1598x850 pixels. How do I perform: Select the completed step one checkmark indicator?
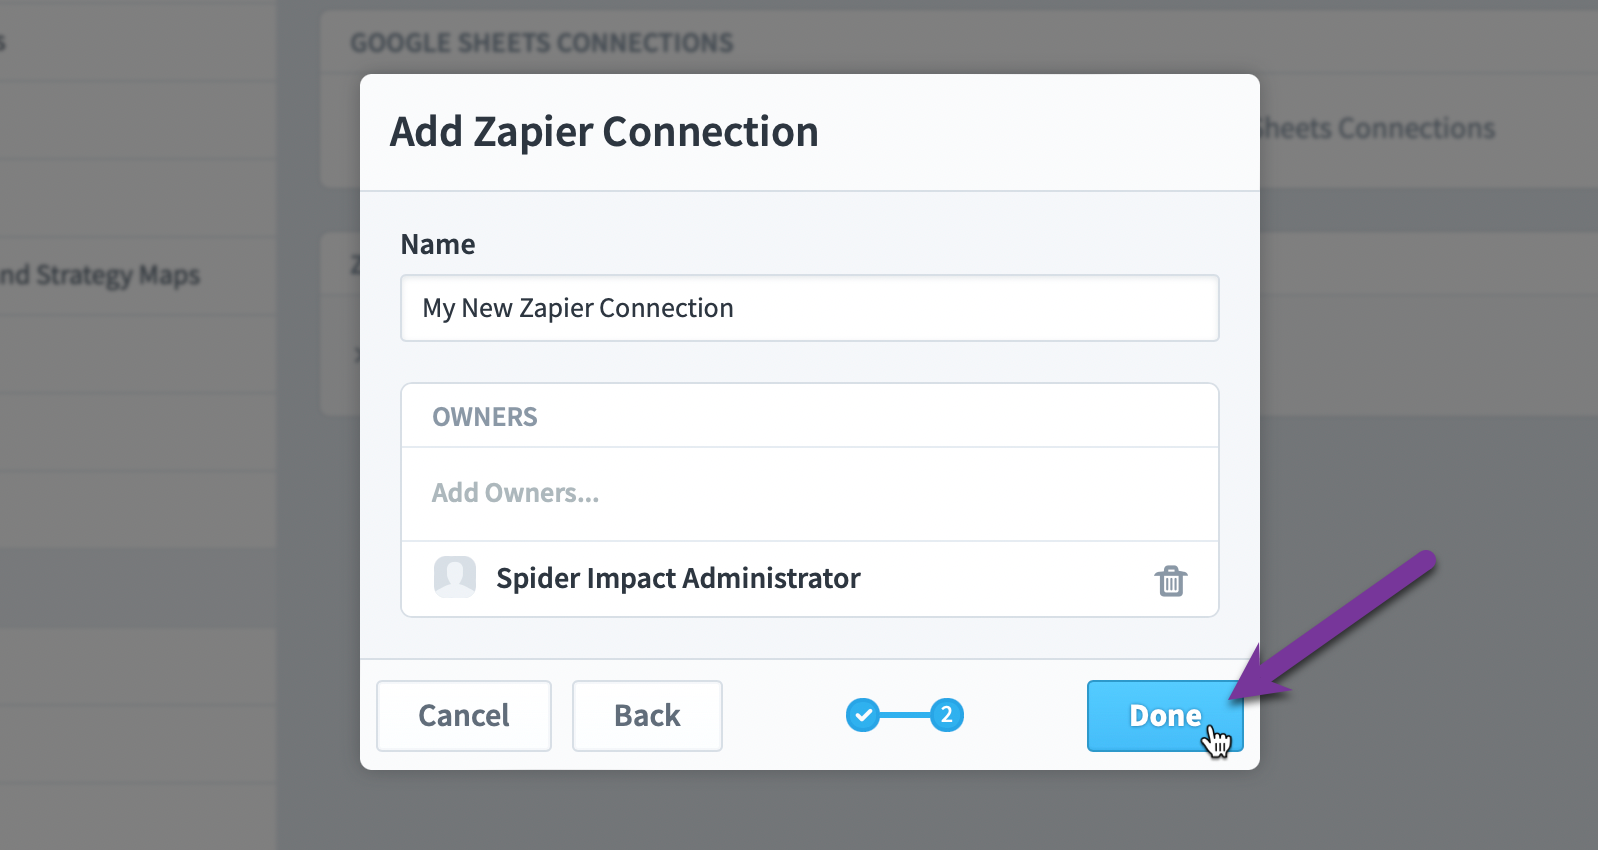[x=863, y=715]
